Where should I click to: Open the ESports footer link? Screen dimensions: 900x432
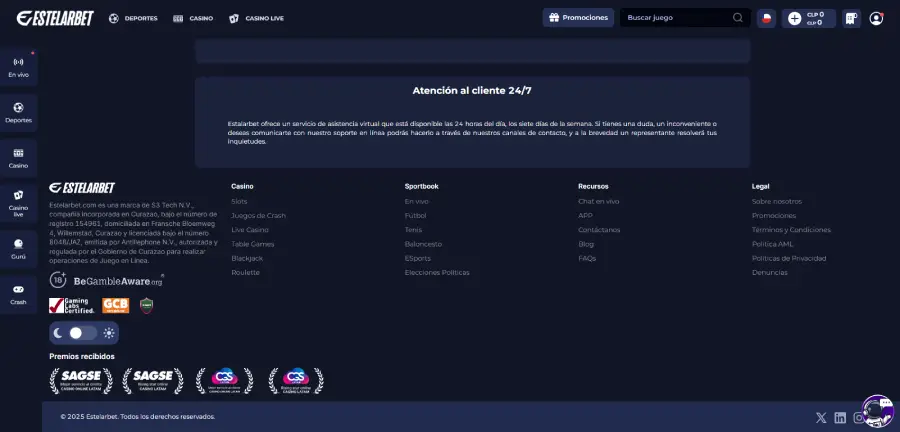417,259
